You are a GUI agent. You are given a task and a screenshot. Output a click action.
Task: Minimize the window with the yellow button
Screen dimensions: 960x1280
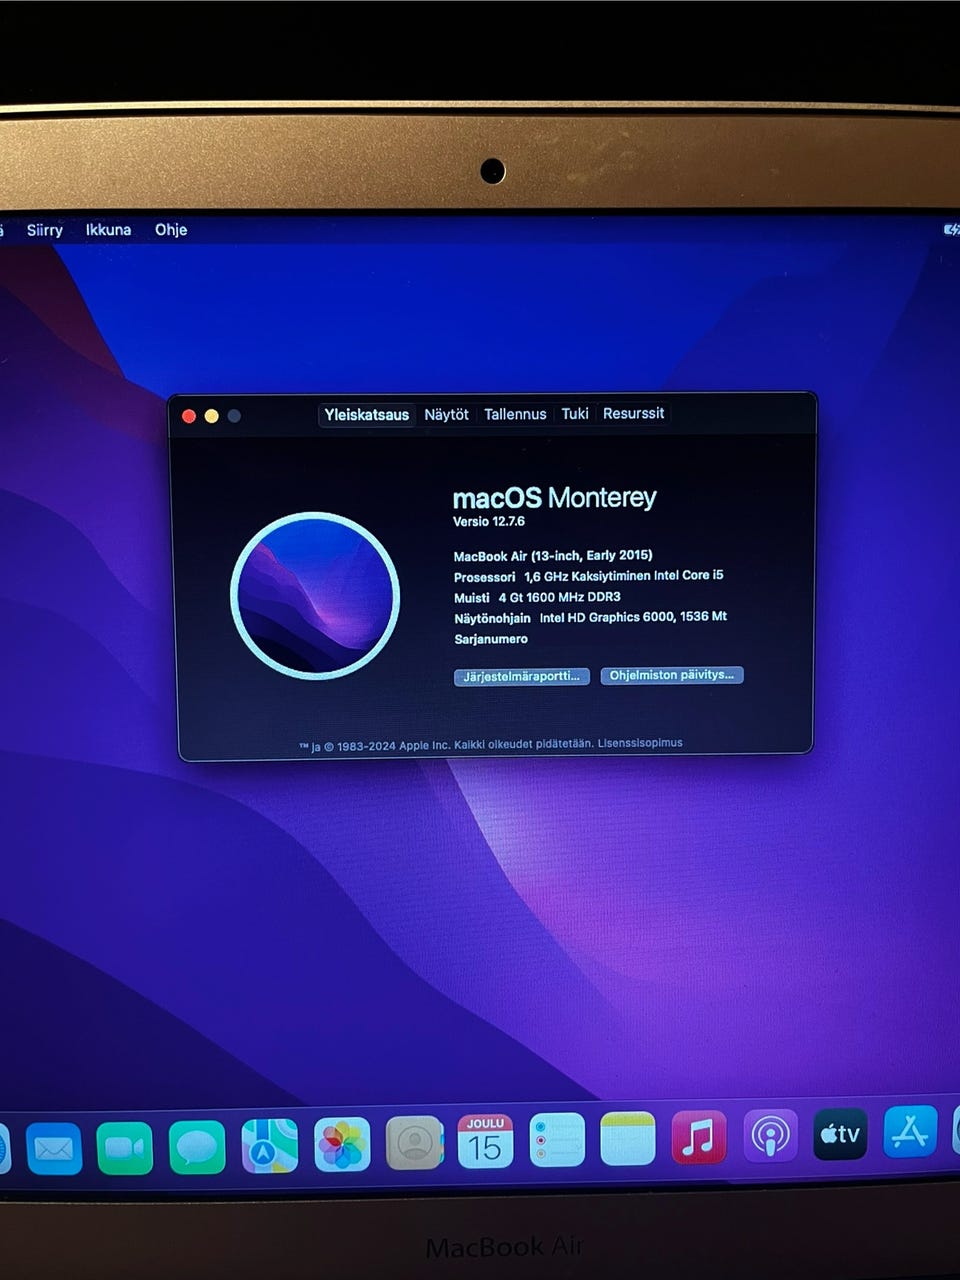[x=211, y=416]
